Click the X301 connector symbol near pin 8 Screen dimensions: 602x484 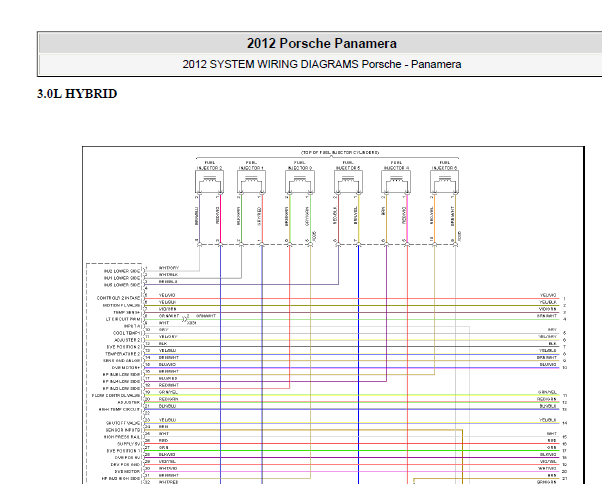185,319
